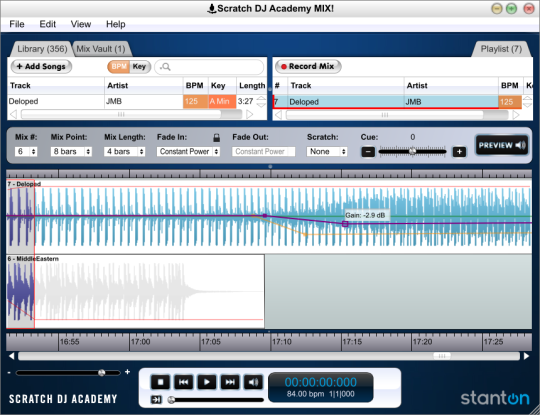
Task: Click the 17:10 timeline marker
Action: [282, 342]
